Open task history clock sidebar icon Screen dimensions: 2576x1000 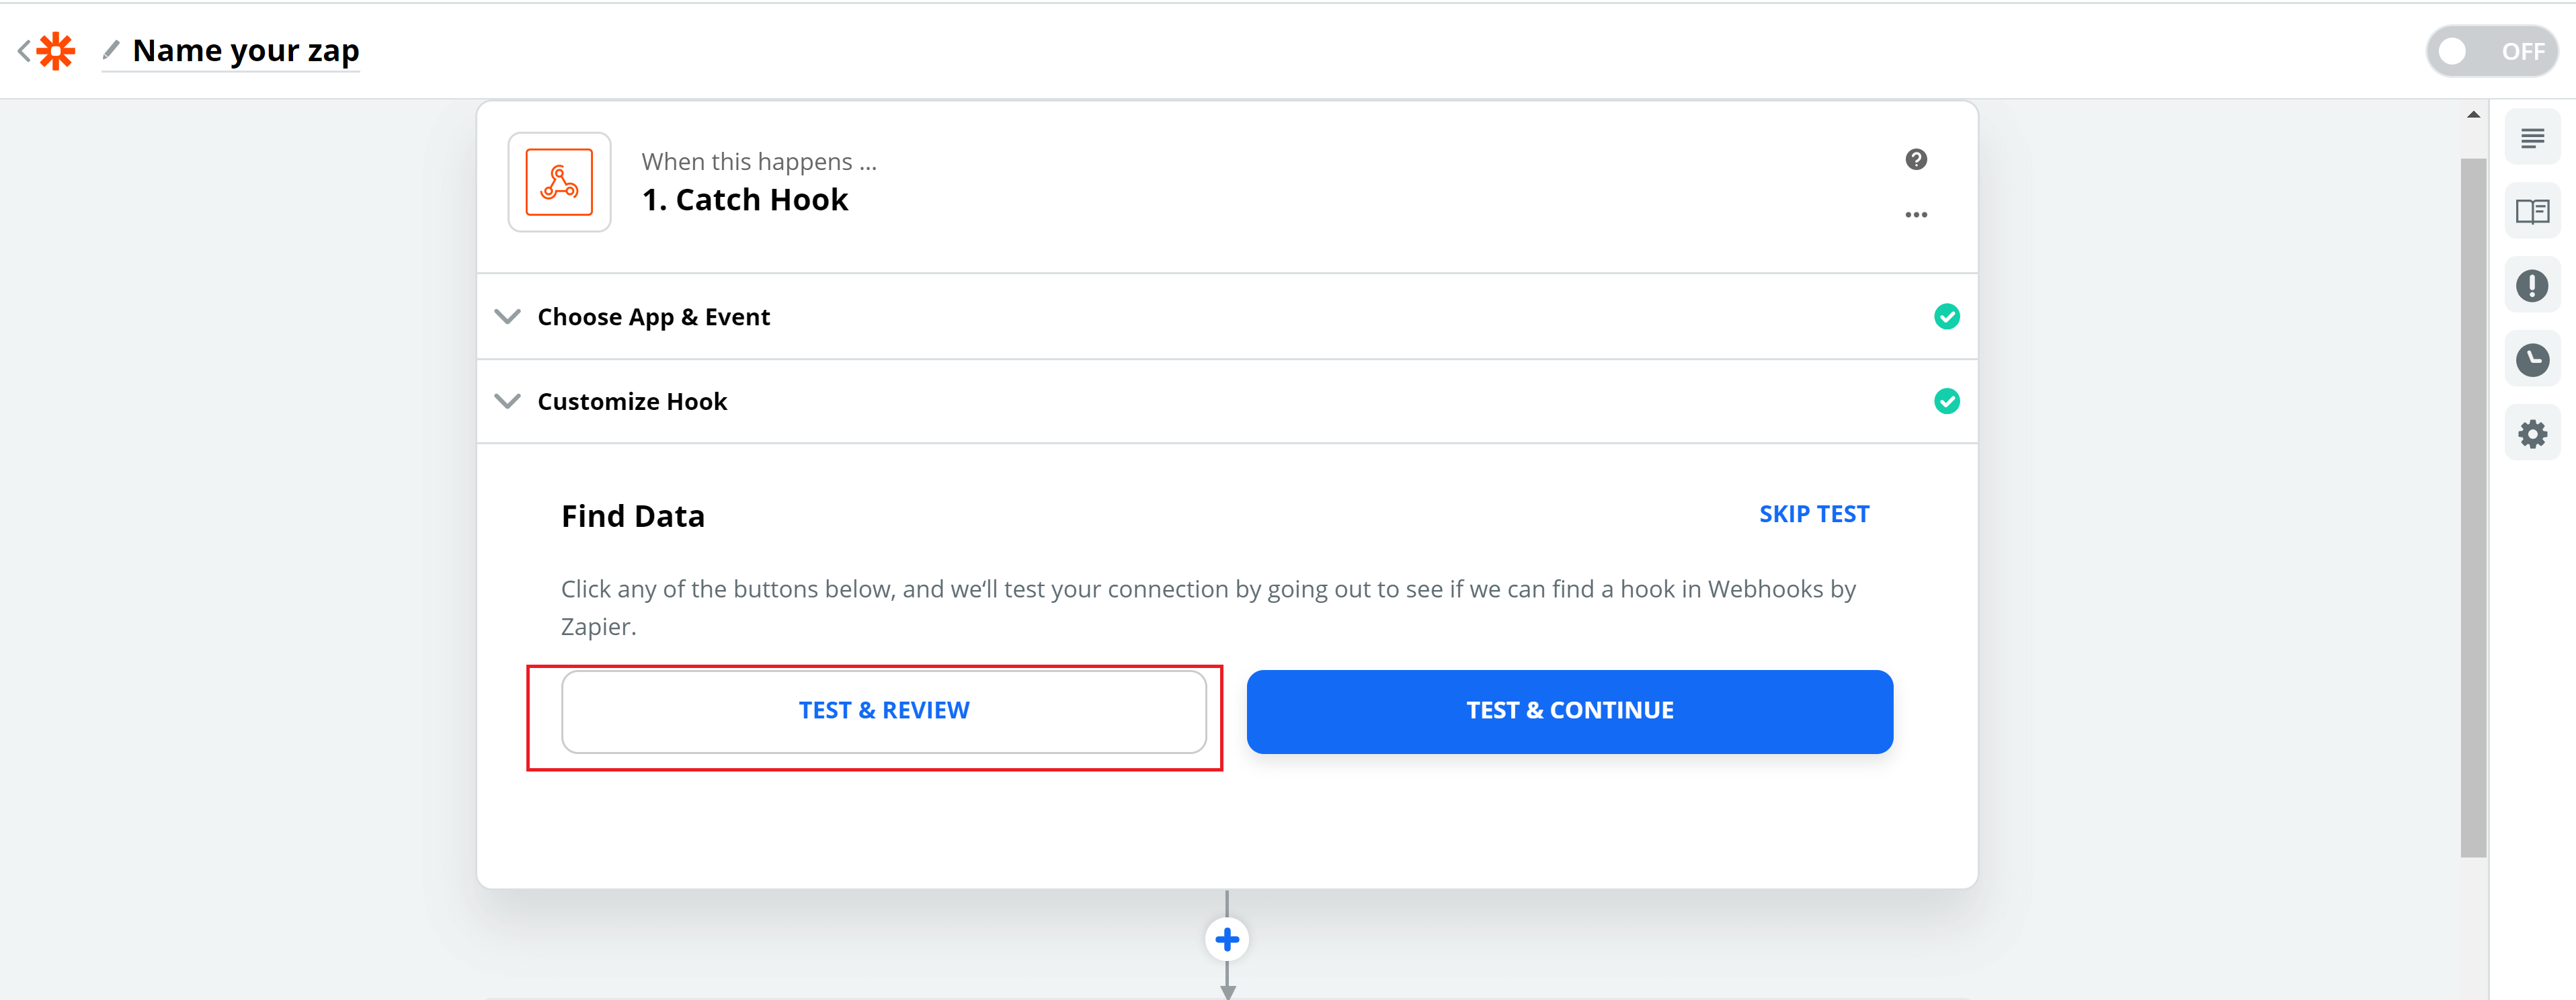tap(2532, 360)
